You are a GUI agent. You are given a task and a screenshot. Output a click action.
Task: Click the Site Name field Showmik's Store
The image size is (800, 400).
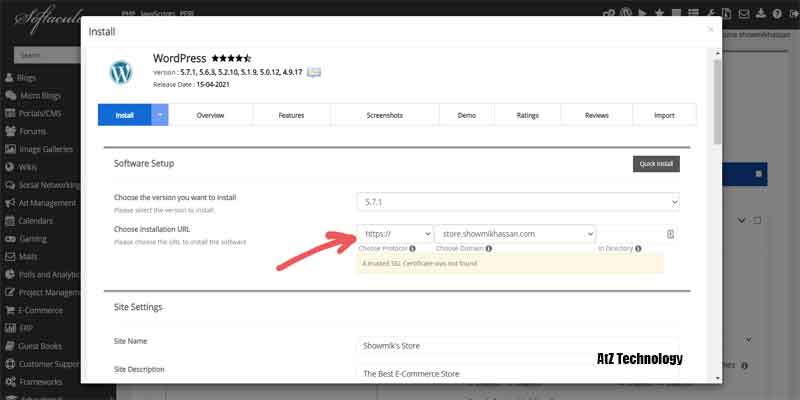tap(518, 345)
